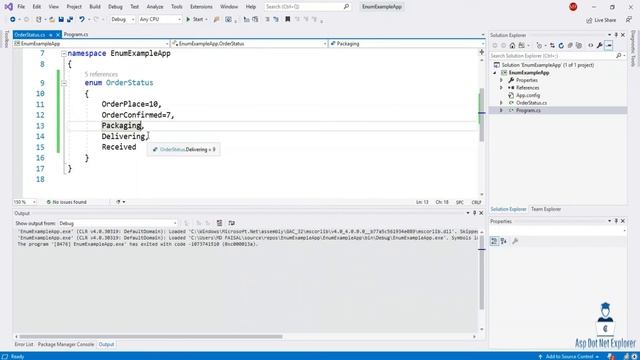Open the Toolbox side tab
The image size is (640, 360).
[6, 40]
